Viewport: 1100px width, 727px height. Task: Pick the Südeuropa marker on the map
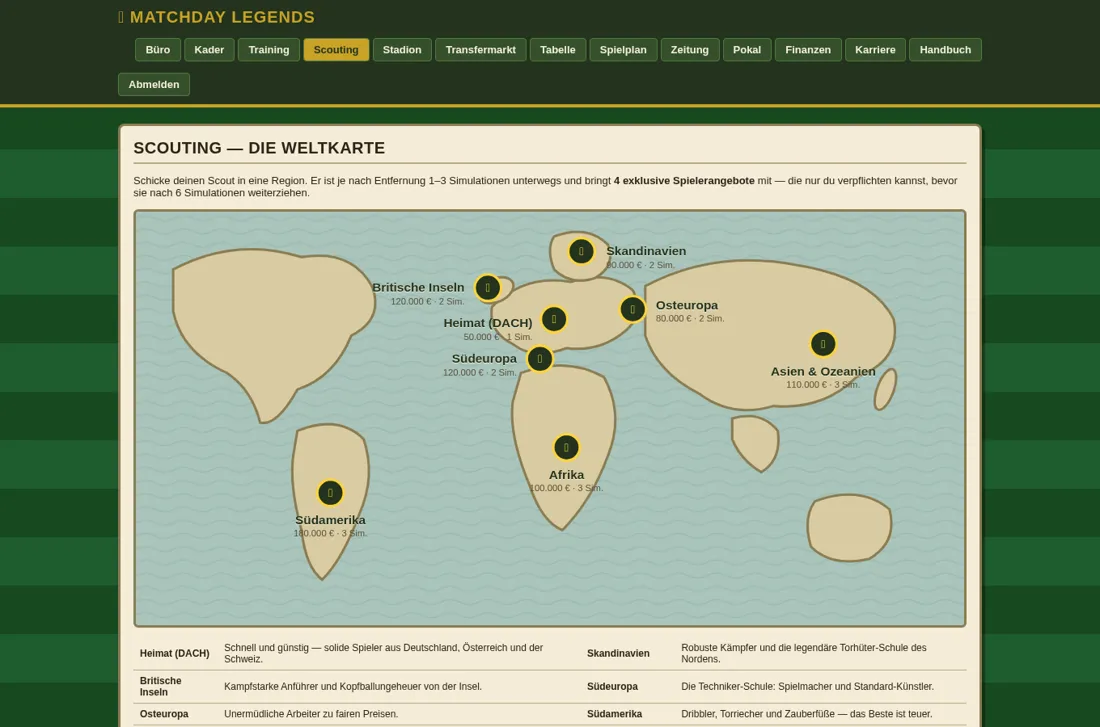coord(539,359)
